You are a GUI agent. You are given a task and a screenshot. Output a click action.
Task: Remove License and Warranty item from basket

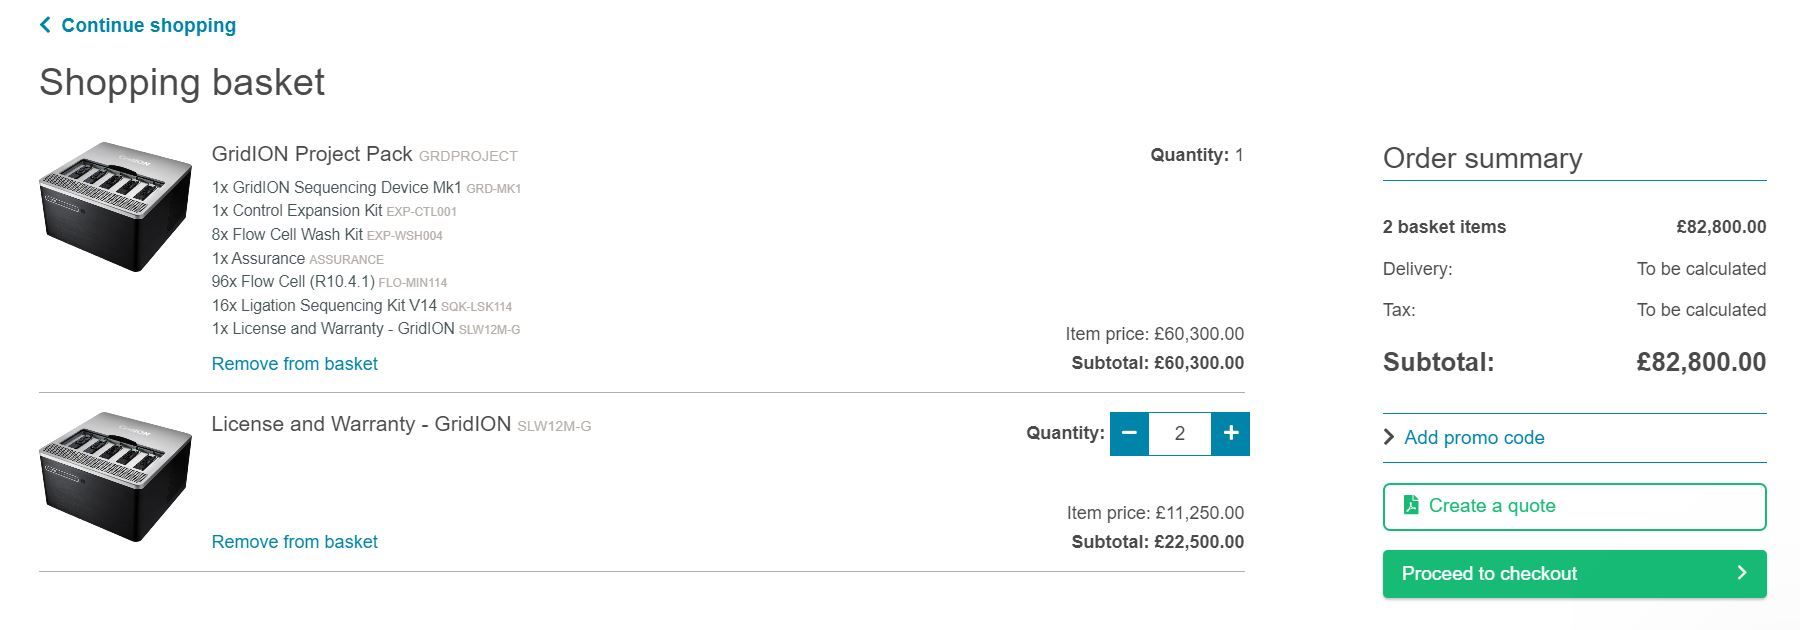294,542
